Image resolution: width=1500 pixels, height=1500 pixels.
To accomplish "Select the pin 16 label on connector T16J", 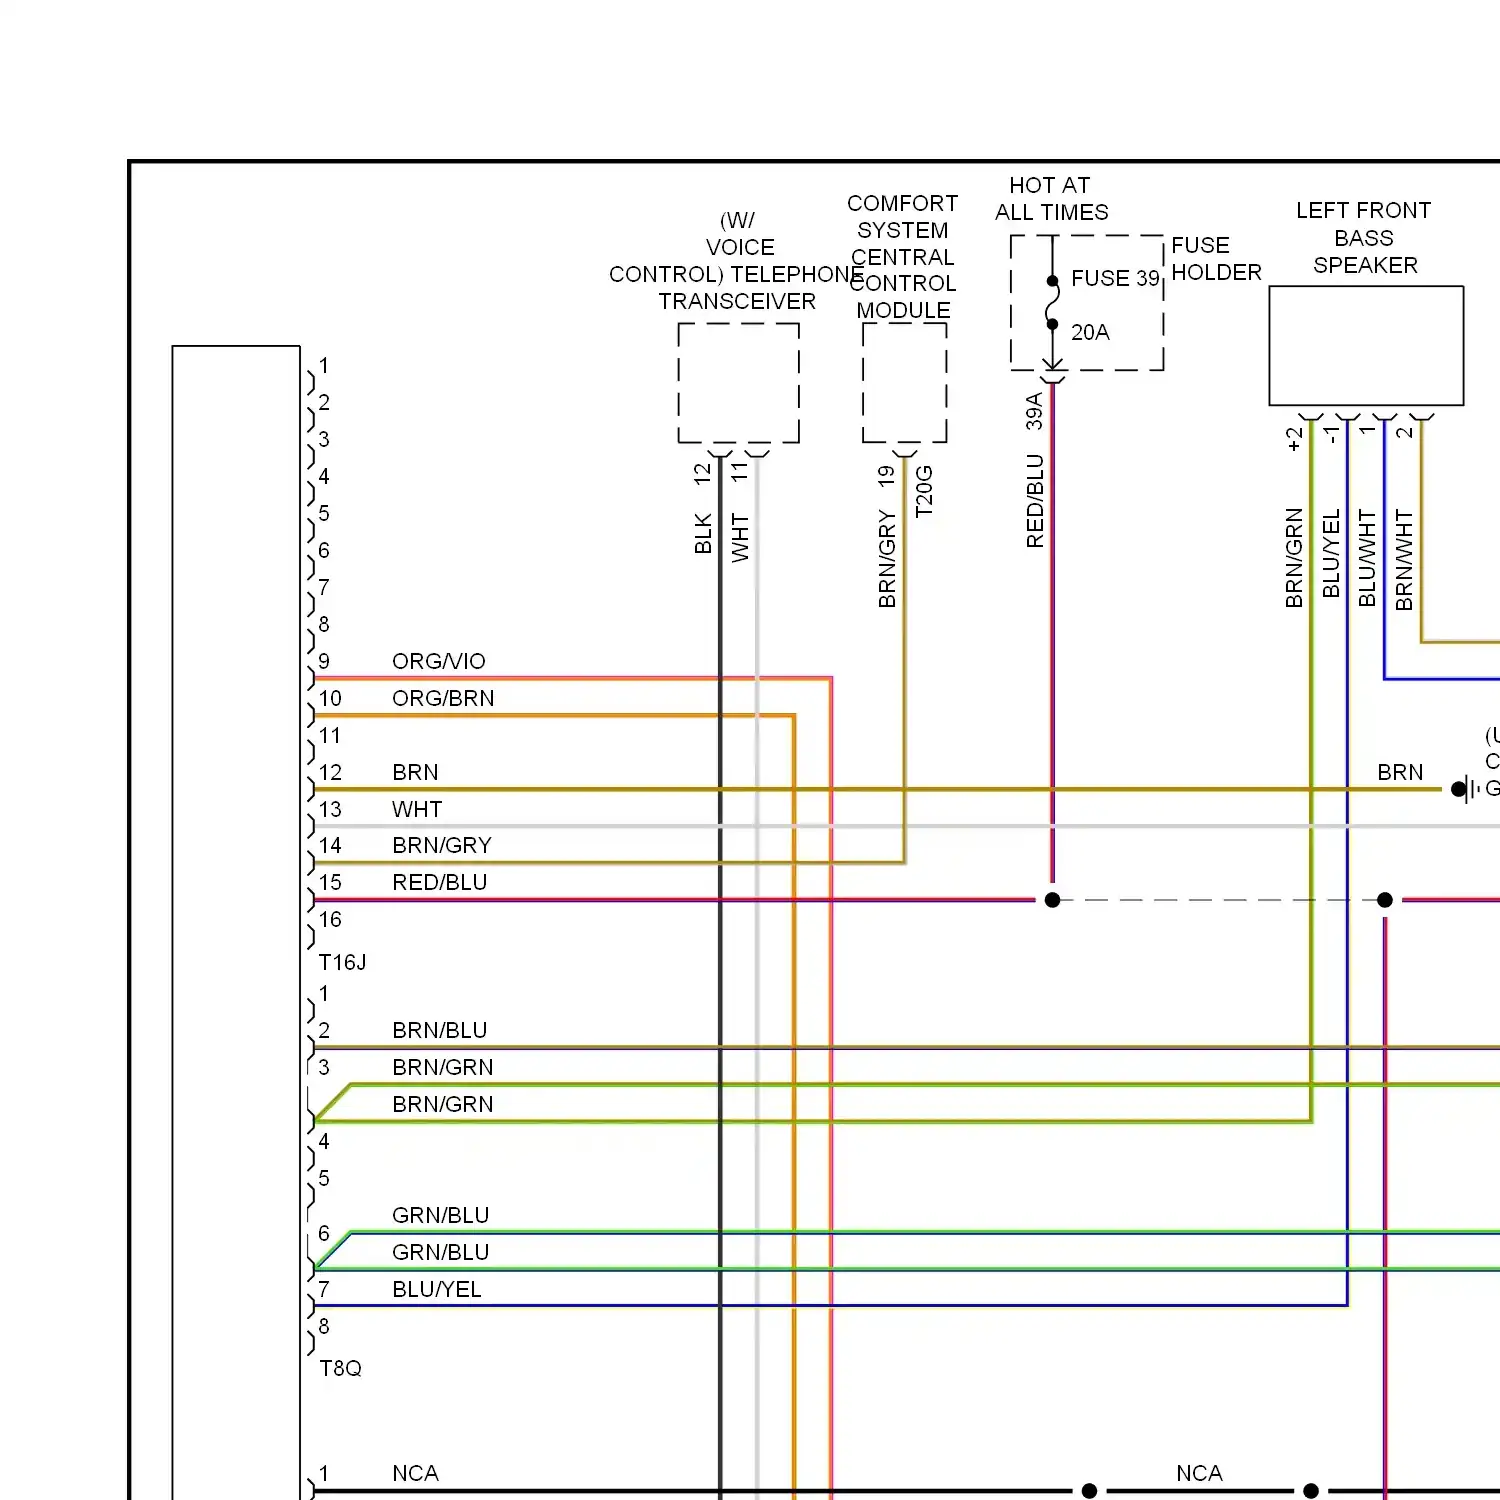I will coord(330,919).
